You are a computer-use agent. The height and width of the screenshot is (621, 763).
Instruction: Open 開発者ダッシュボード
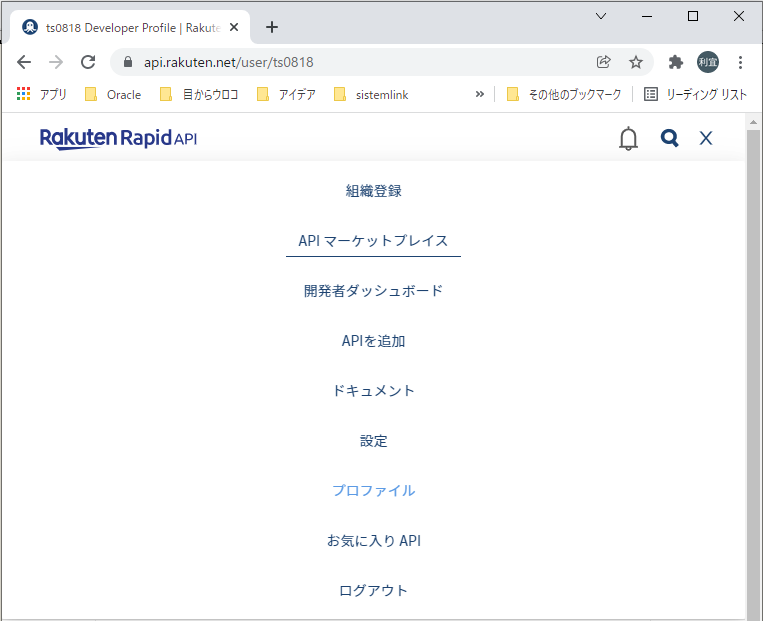pos(373,291)
